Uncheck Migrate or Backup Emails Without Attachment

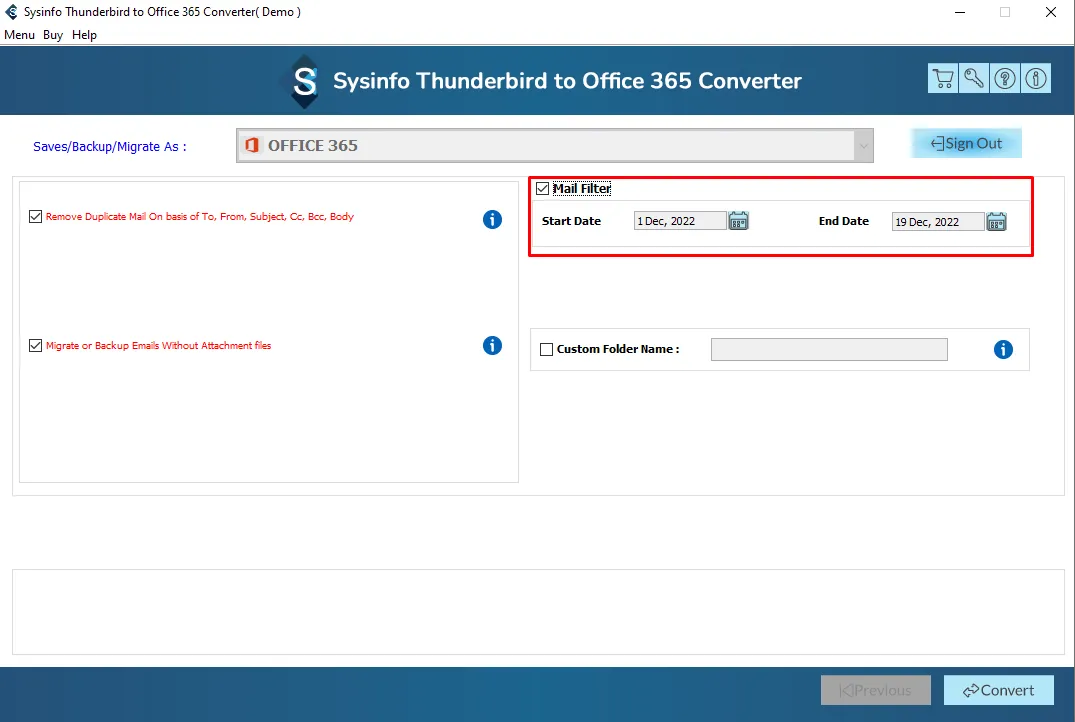36,346
